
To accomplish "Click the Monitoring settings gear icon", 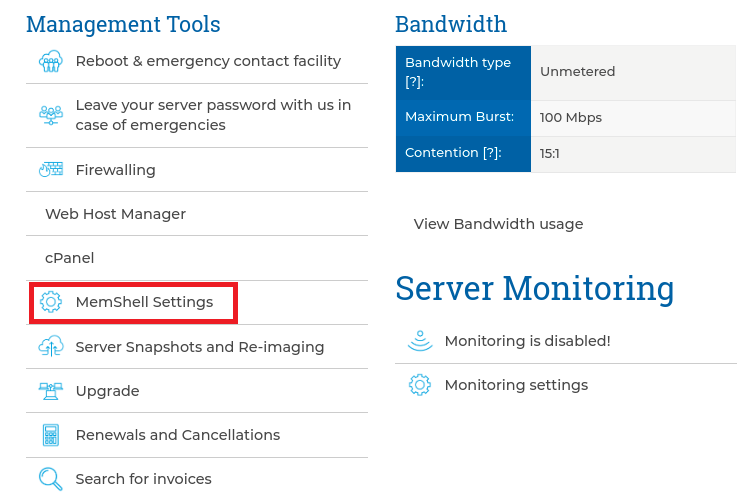I will coord(420,385).
